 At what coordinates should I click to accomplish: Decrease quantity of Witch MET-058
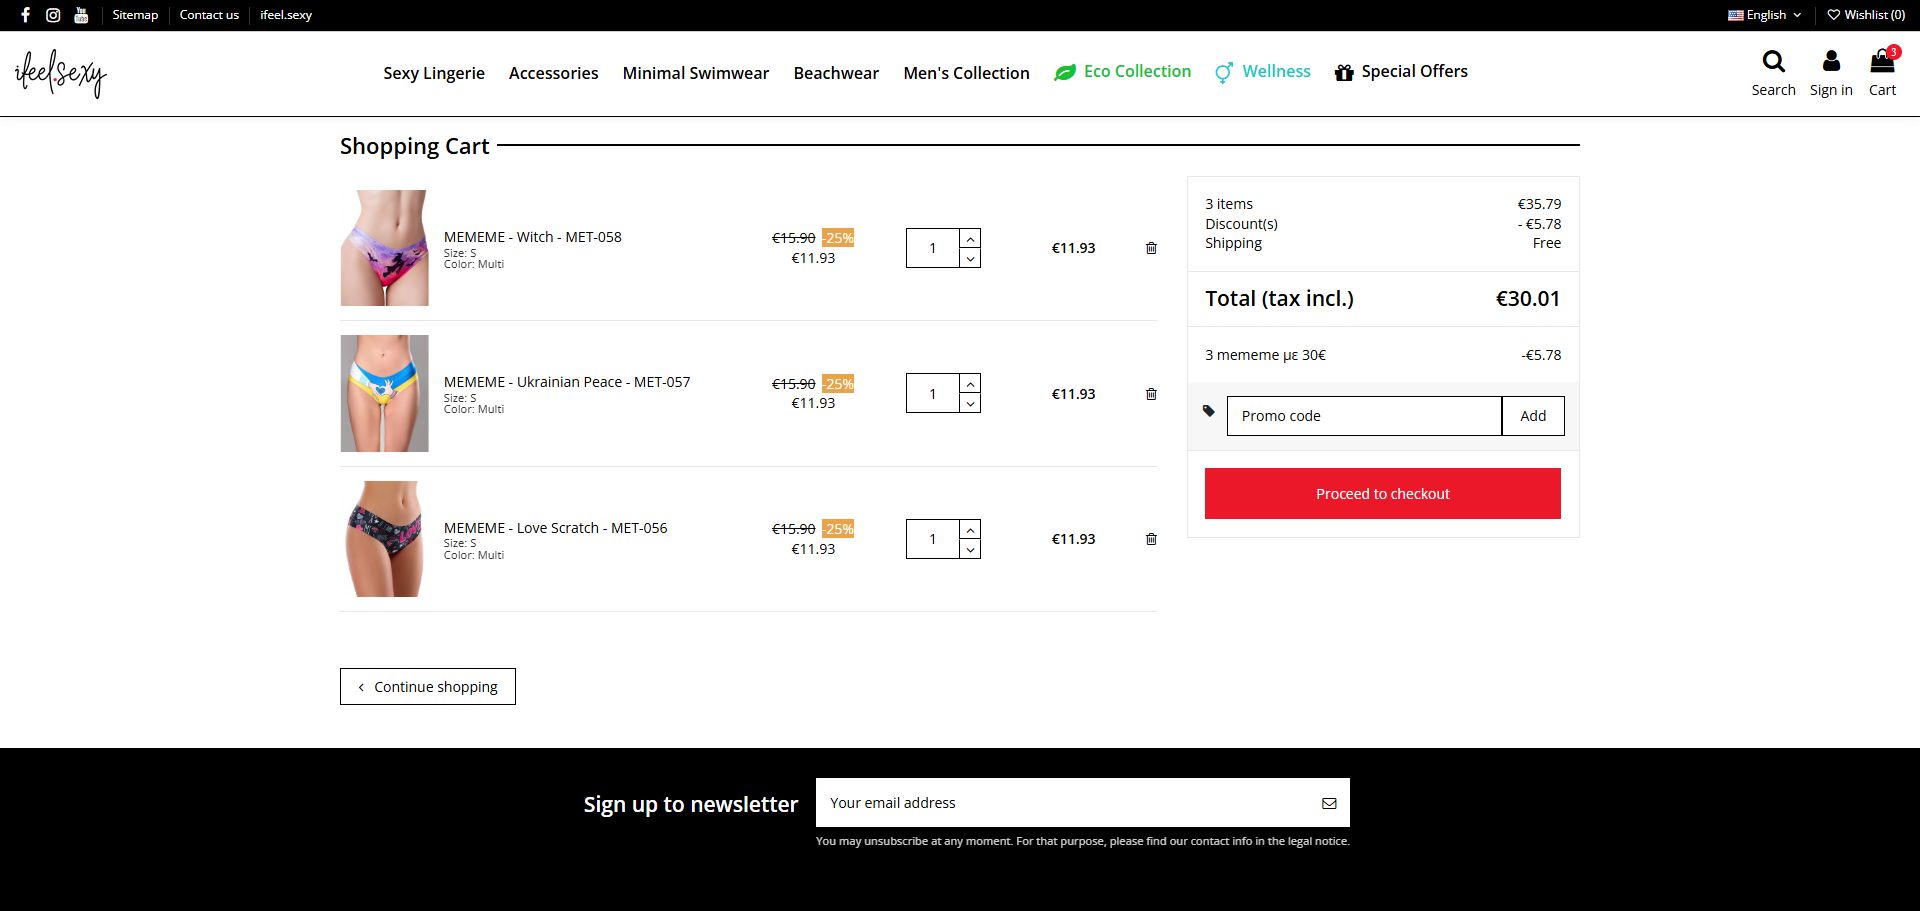tap(970, 258)
